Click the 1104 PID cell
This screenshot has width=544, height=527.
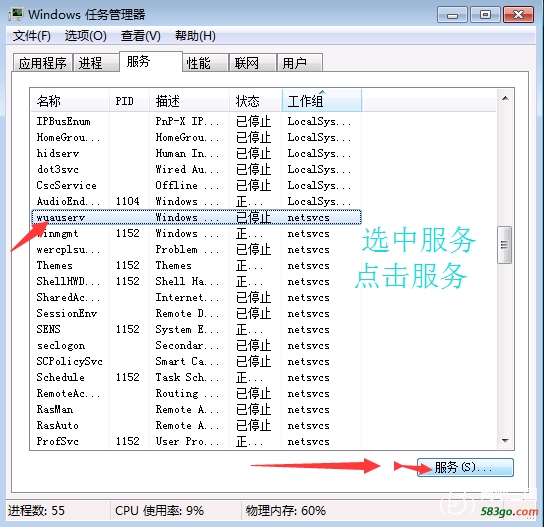[x=128, y=201]
